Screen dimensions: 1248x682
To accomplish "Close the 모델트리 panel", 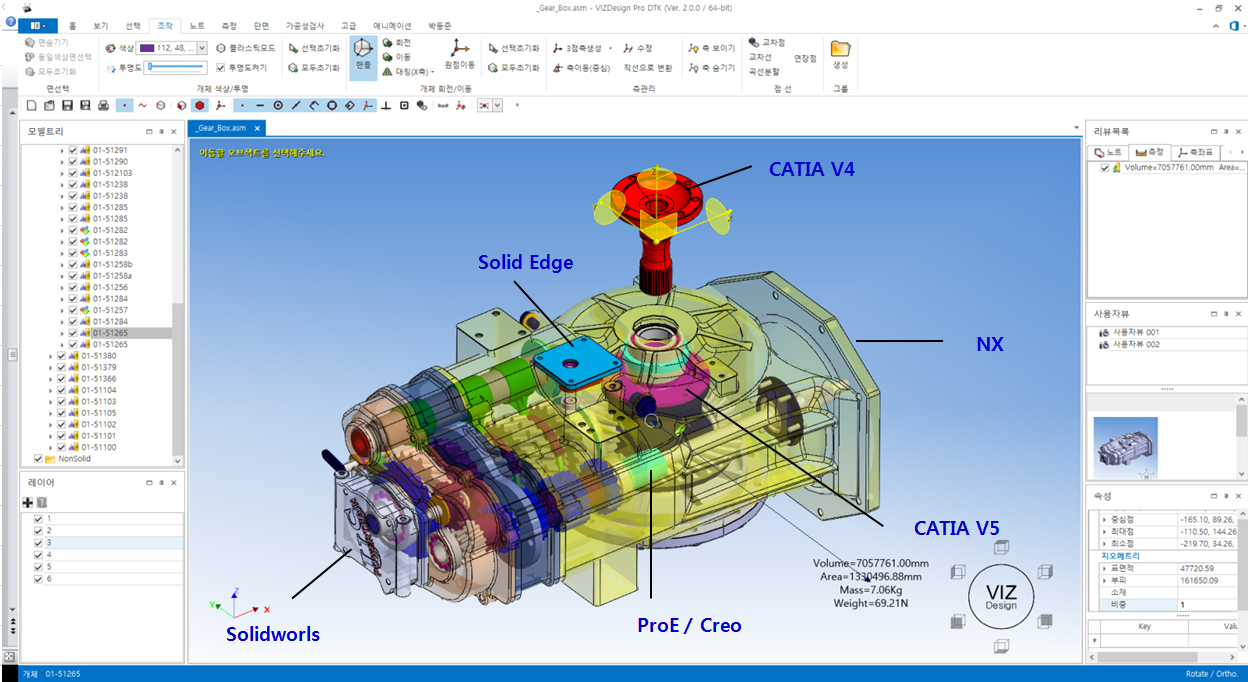I will [175, 131].
